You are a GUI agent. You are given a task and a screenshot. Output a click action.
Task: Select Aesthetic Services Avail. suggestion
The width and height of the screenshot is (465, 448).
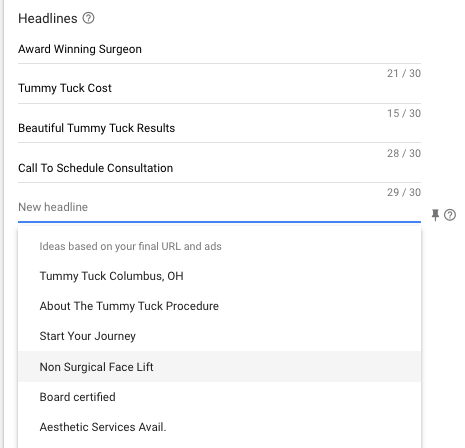point(219,427)
